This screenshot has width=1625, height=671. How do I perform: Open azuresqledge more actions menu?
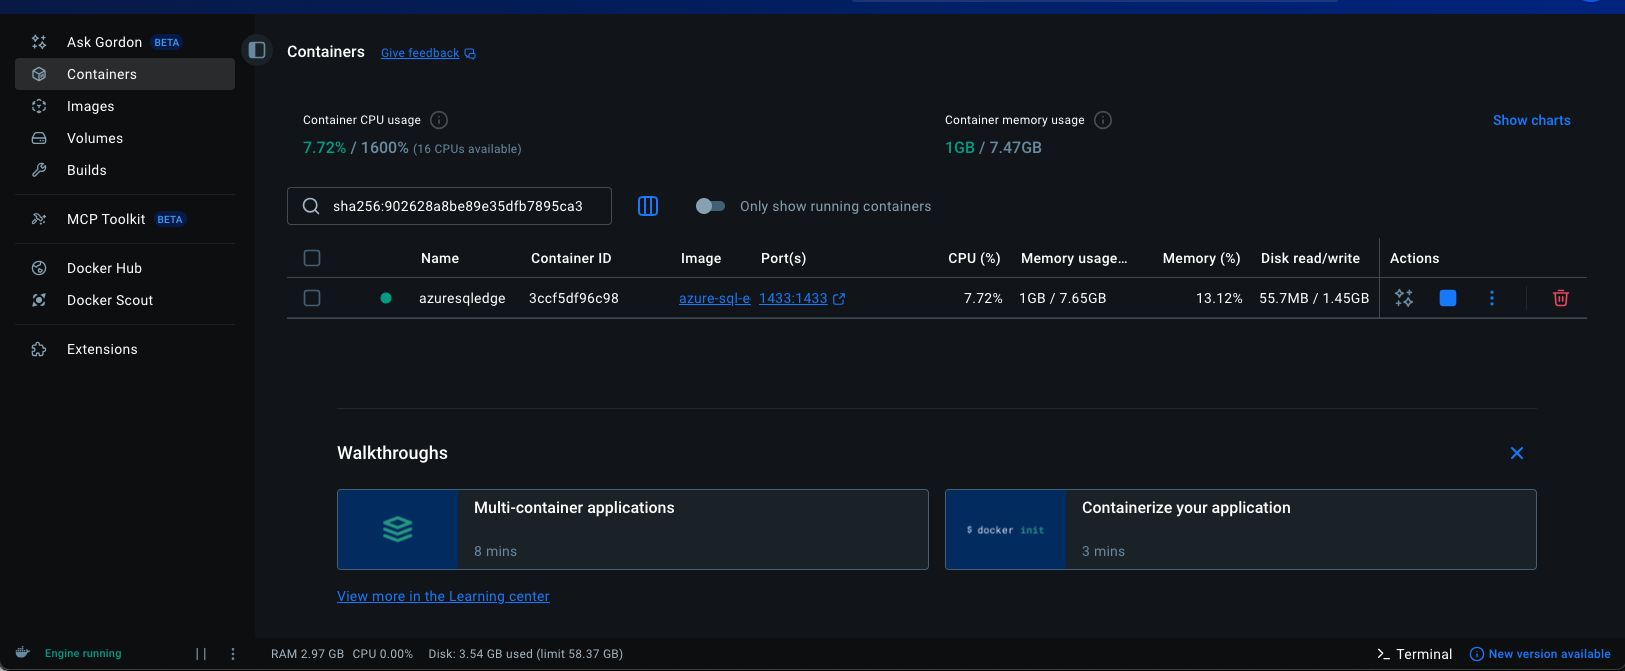tap(1492, 298)
